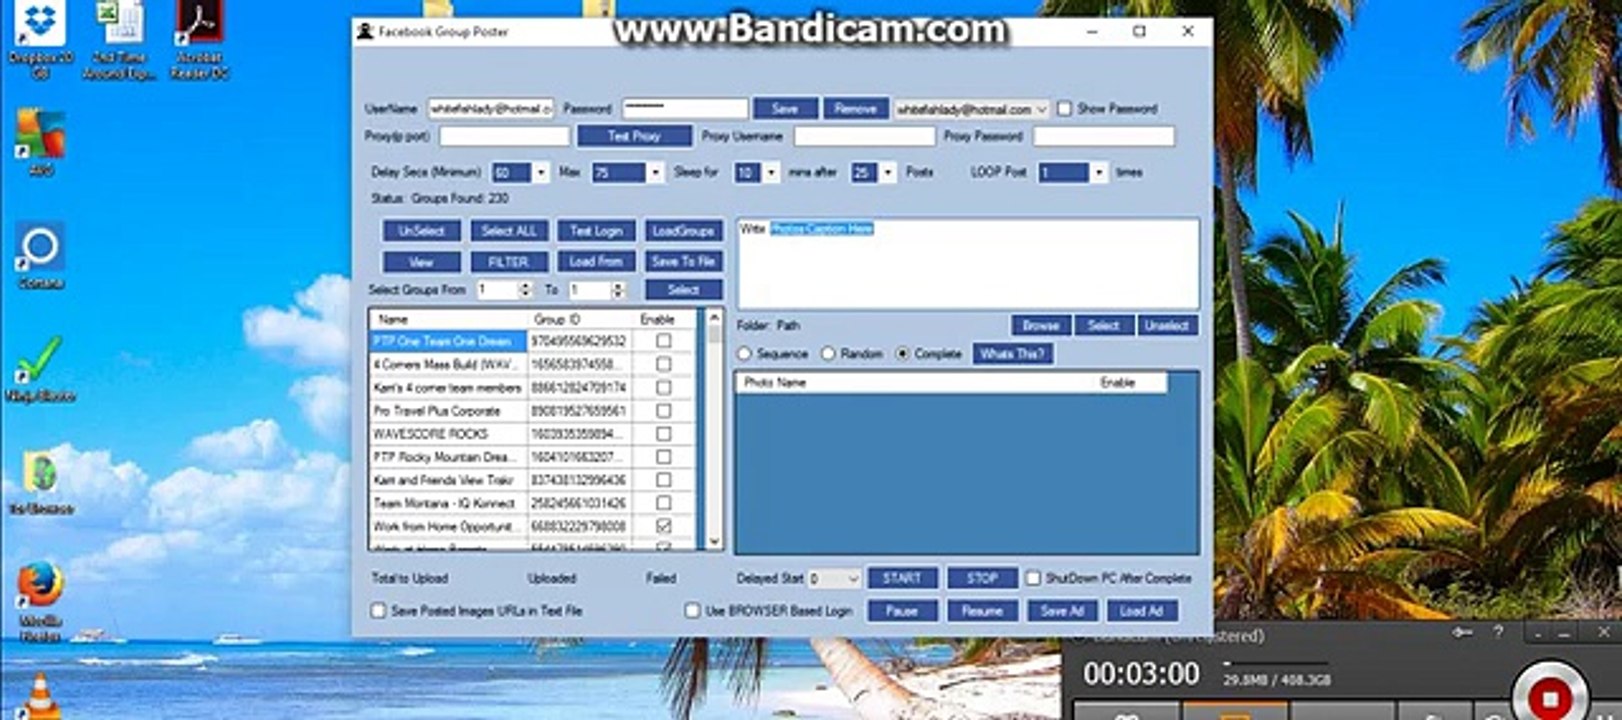Click the Proxy Password input field
Screen dimensions: 1622x720
1104,136
